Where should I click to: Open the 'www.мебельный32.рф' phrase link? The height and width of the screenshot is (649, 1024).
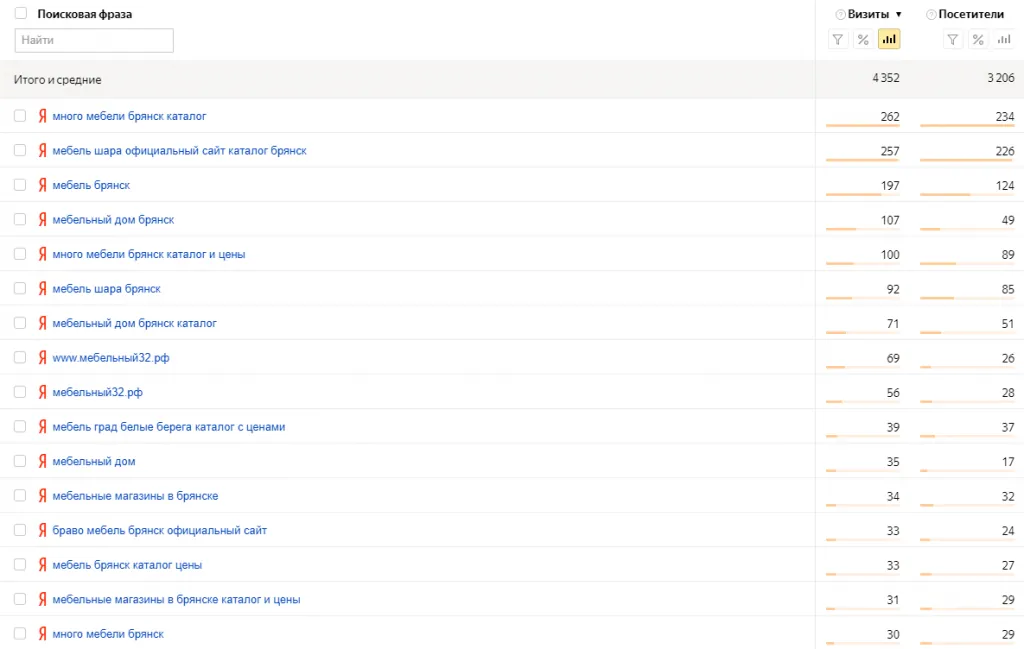(x=111, y=358)
